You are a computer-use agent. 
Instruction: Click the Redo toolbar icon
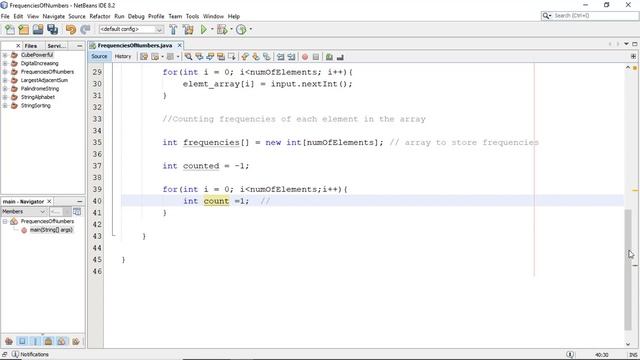(x=85, y=29)
